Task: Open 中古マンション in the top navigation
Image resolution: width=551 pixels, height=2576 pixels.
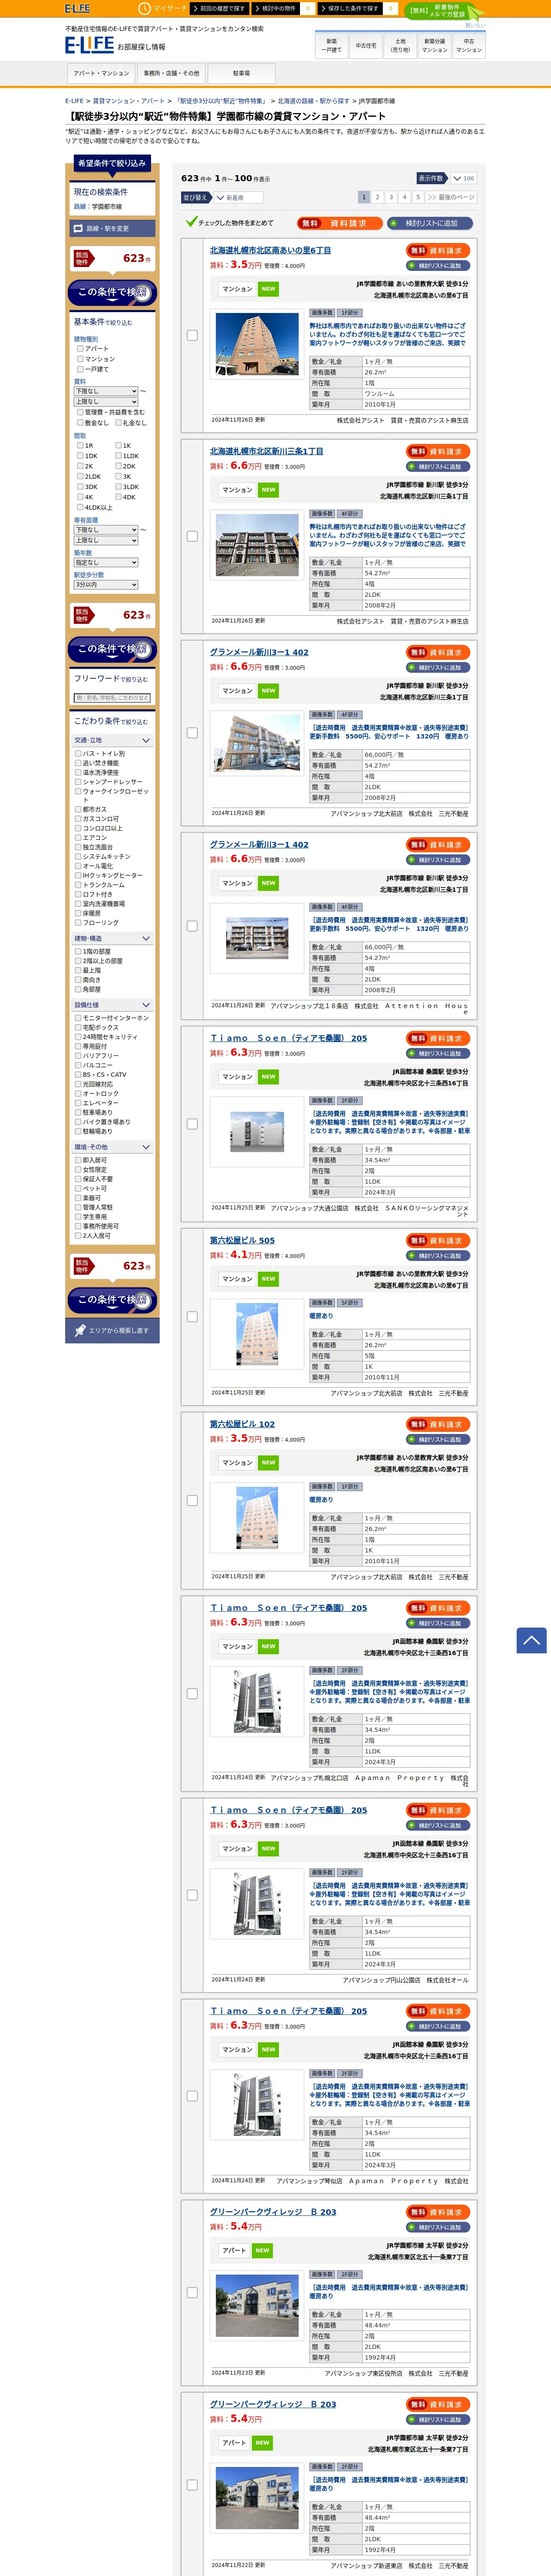Action: pos(469,45)
